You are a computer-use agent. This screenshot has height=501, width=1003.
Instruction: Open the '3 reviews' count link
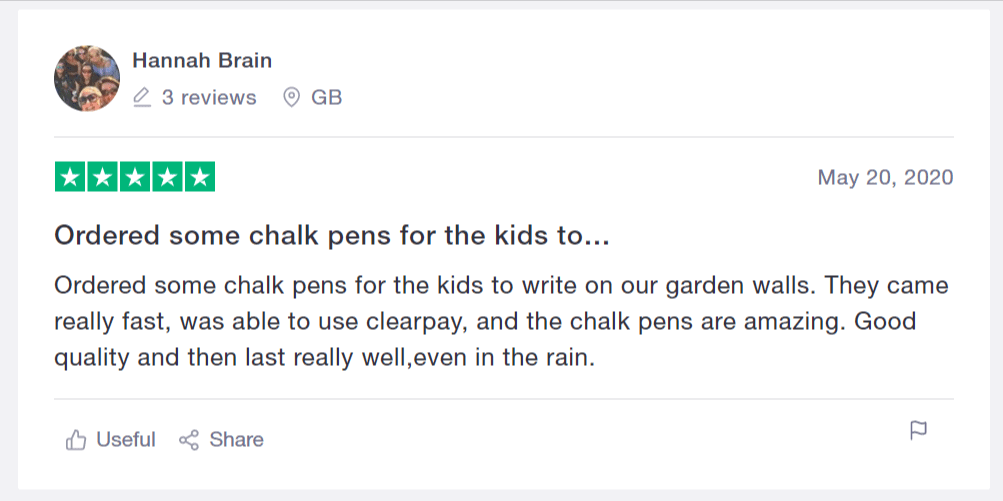point(209,98)
